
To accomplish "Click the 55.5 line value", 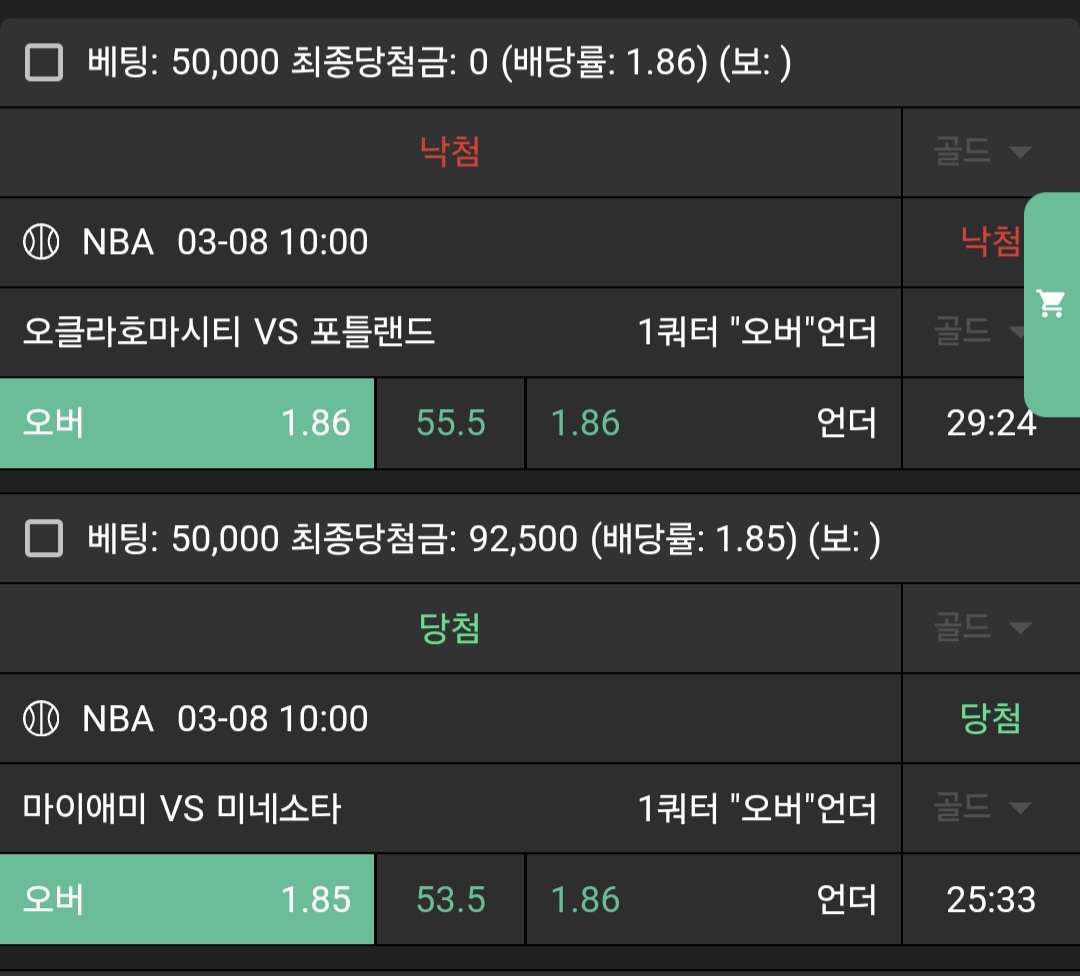I will 450,423.
